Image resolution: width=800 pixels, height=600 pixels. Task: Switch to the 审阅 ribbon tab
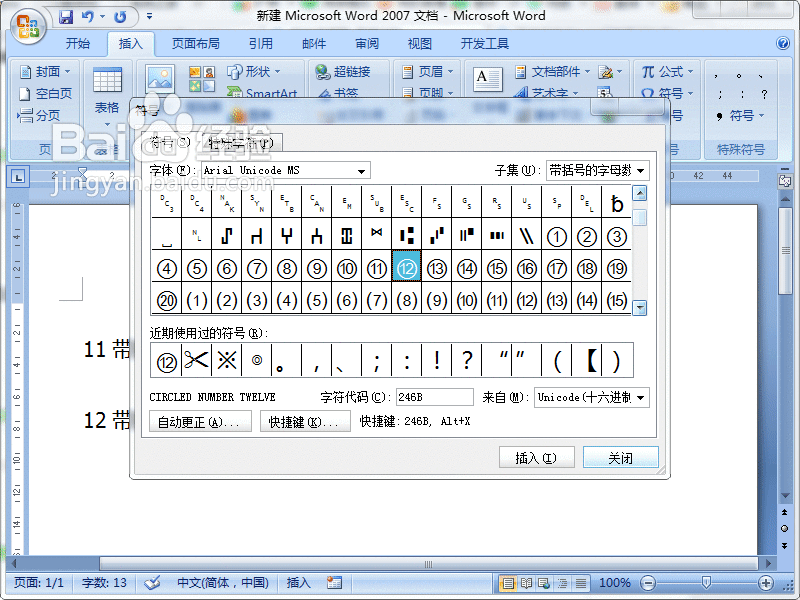(366, 43)
